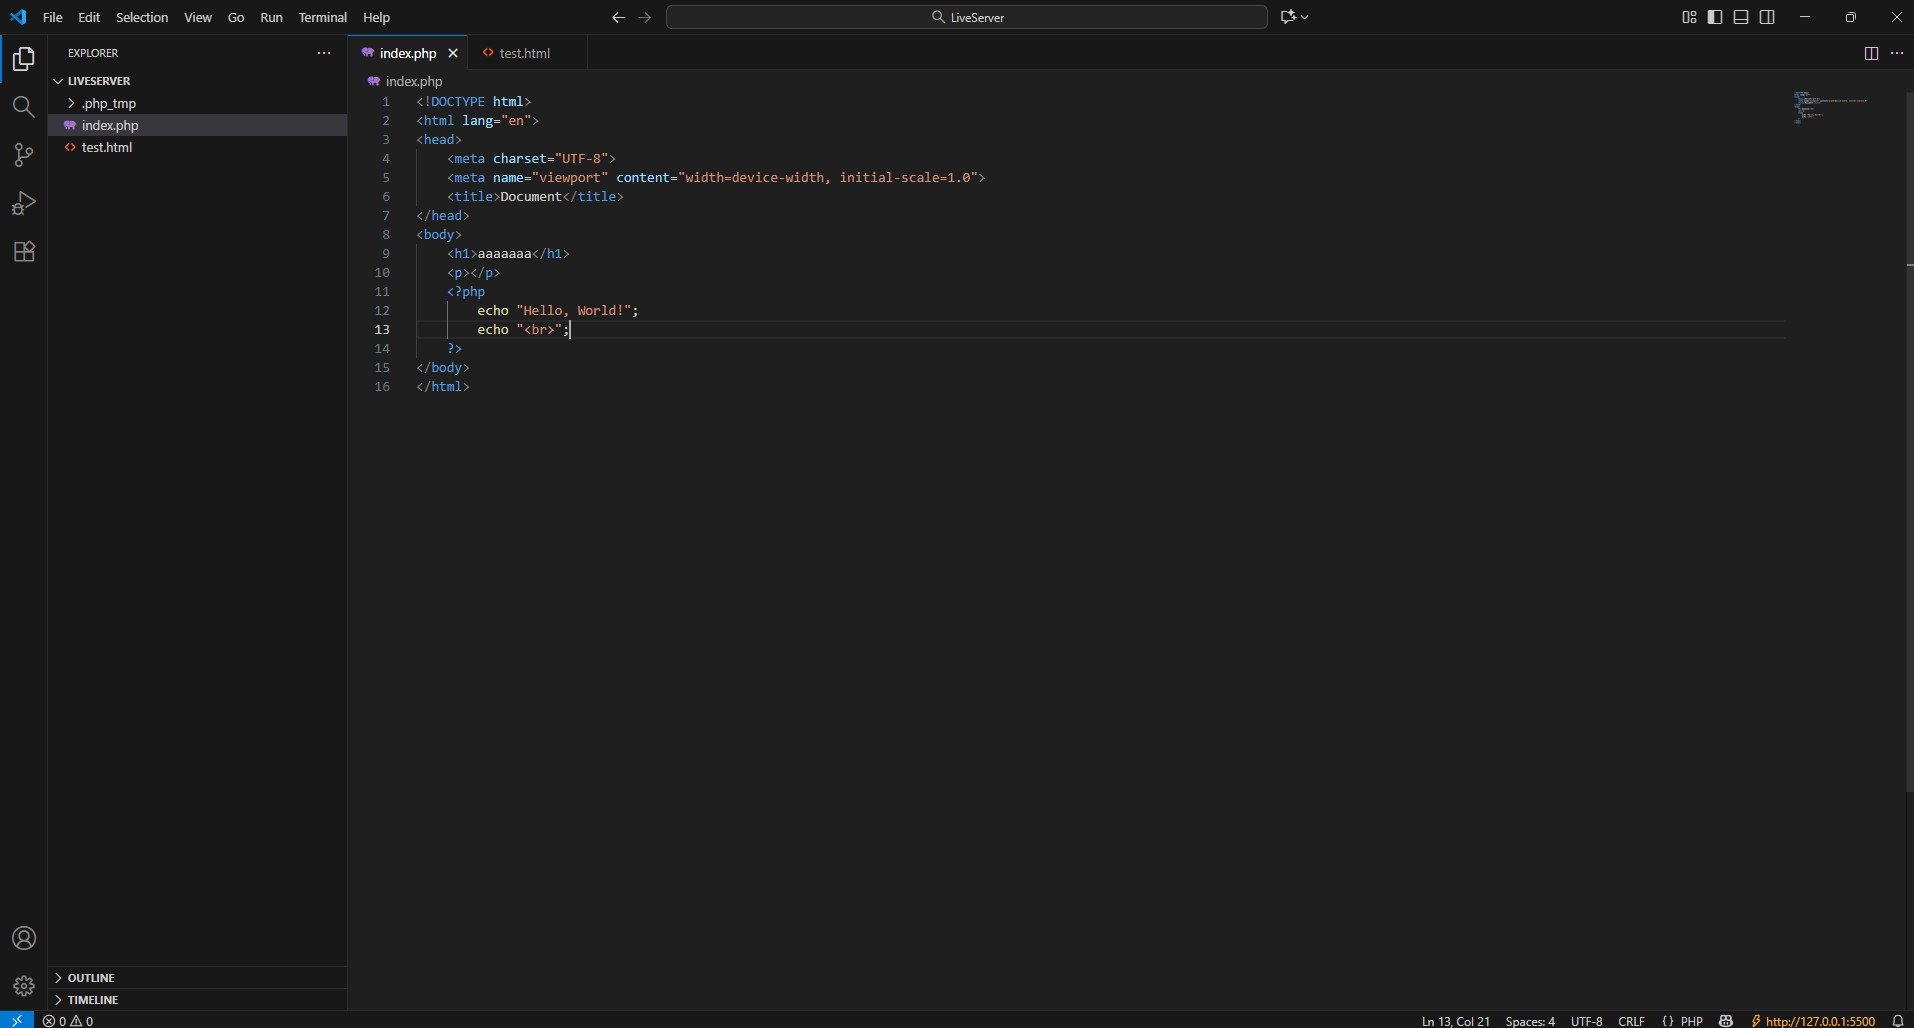Click the LiveServer search box
Screen dimensions: 1914x1028
click(x=966, y=16)
